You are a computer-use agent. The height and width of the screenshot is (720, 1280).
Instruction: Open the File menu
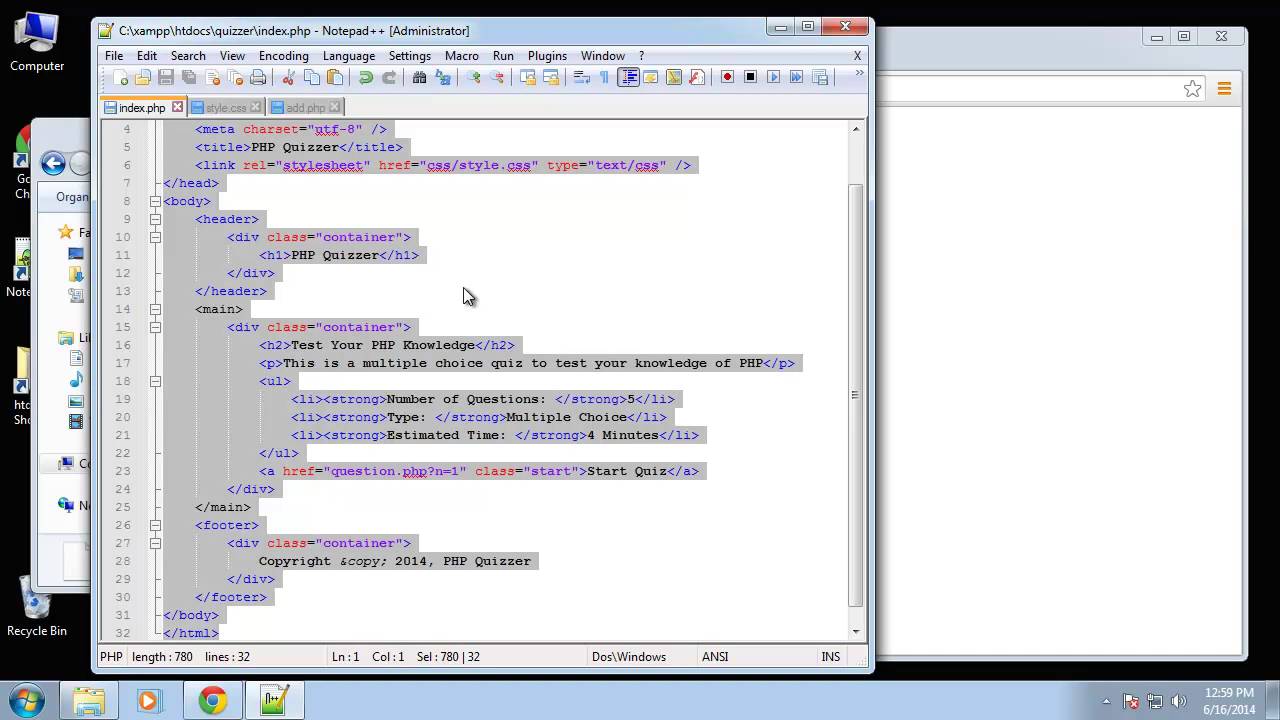(114, 56)
